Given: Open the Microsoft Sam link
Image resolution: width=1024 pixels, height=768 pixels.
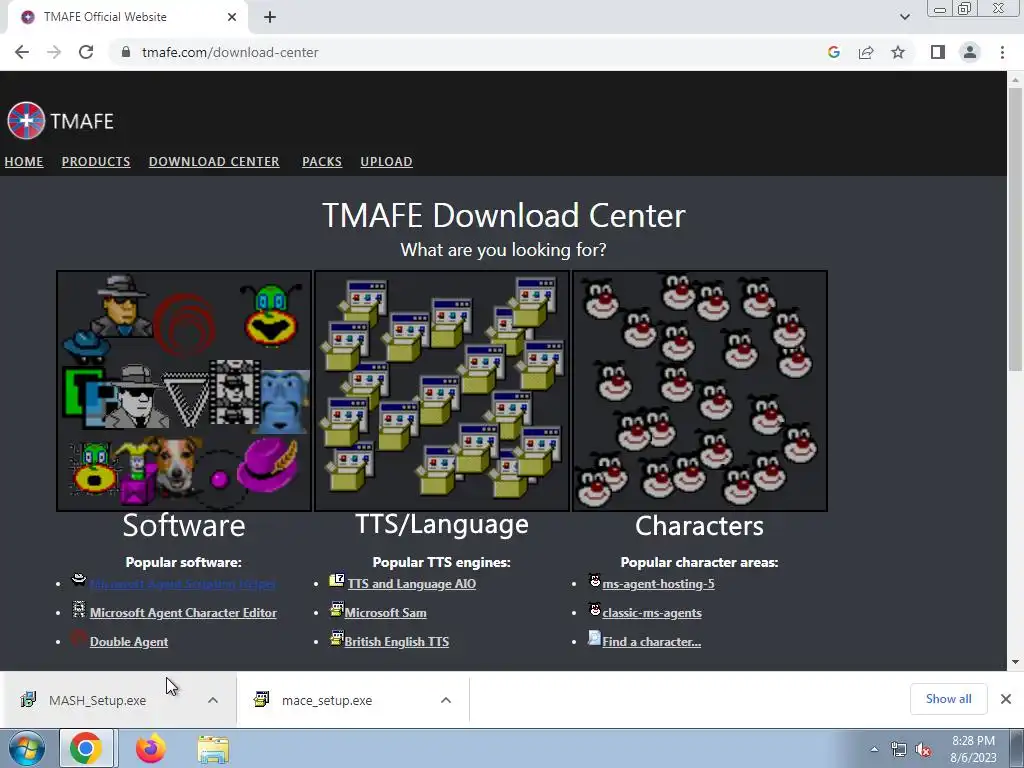Looking at the screenshot, I should click(x=385, y=613).
